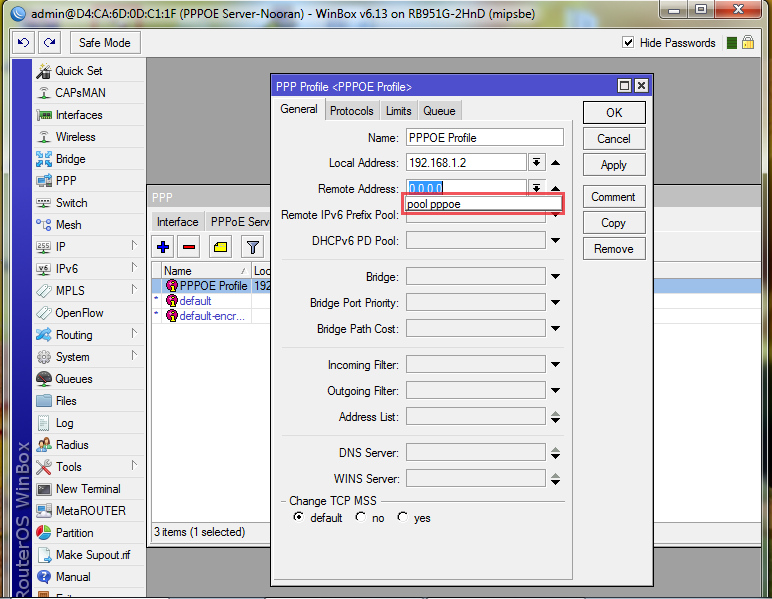Open MetaROUTER in sidebar

[90, 511]
